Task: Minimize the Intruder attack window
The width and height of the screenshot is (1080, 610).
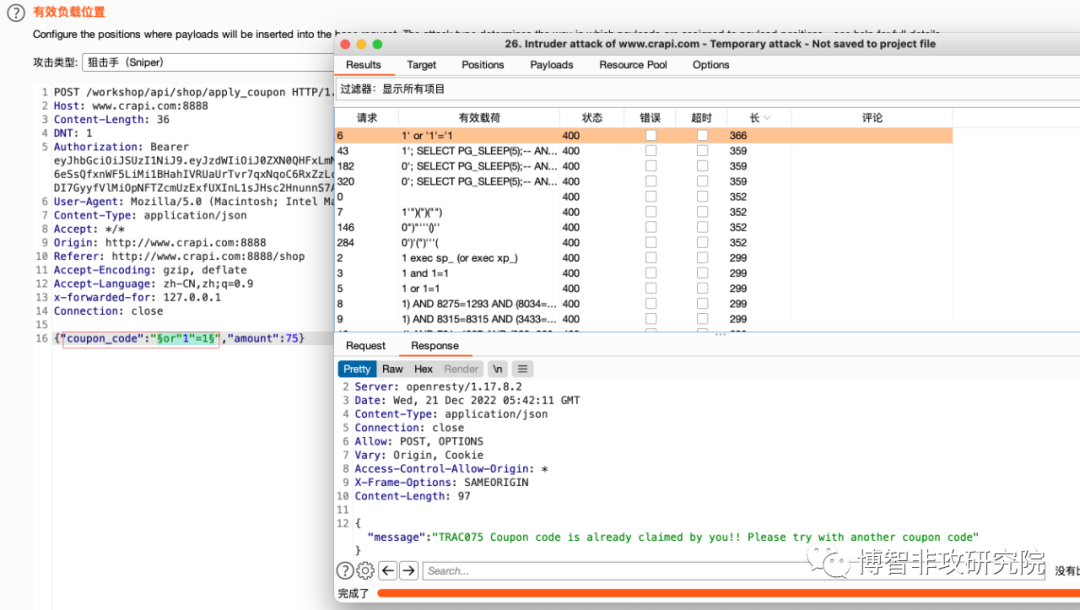Action: [361, 44]
